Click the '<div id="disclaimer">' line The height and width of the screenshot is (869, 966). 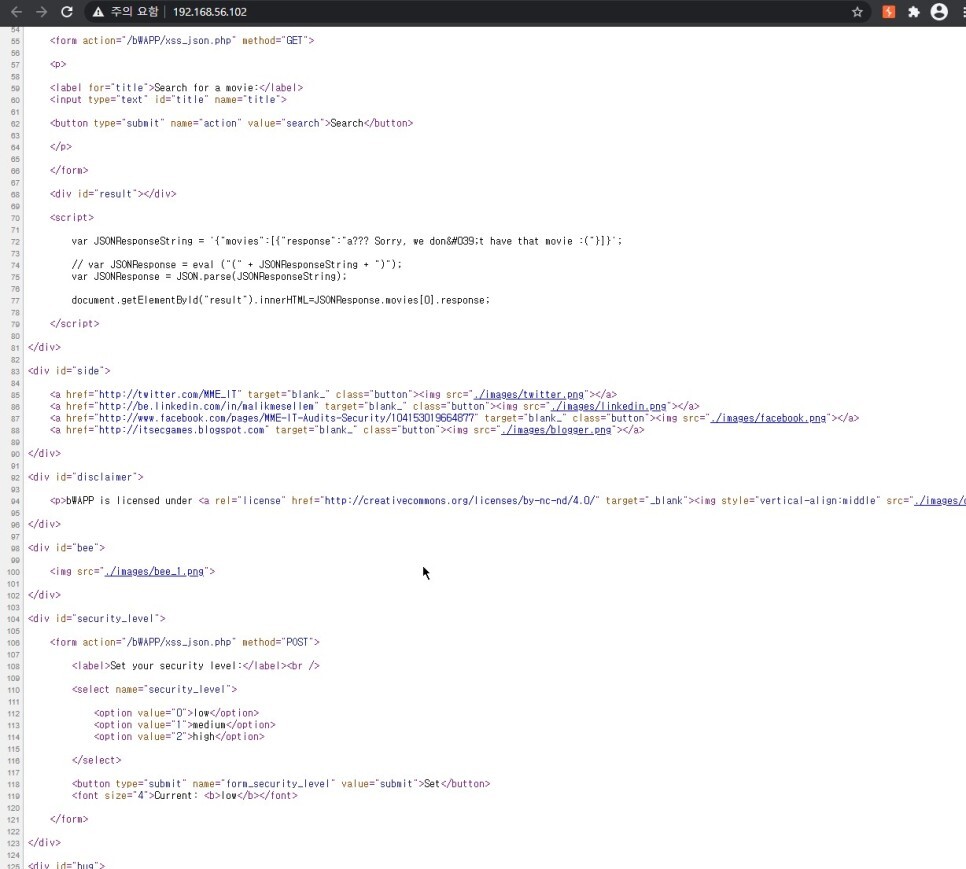pyautogui.click(x=86, y=477)
